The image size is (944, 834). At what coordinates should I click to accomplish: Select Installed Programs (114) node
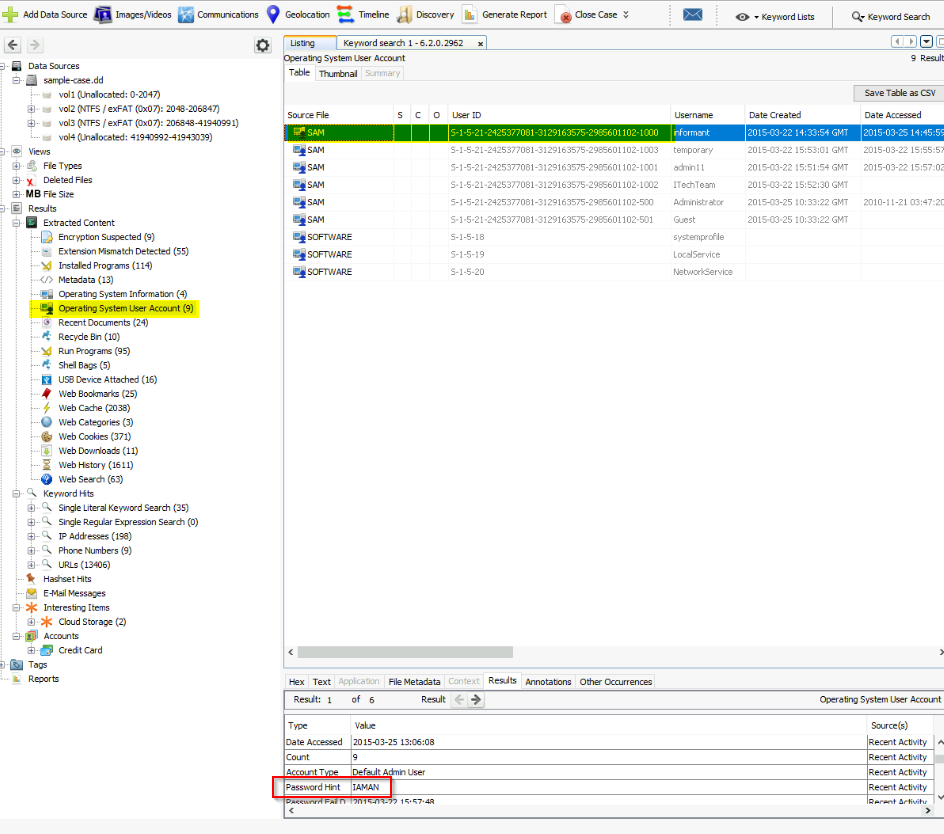pos(105,266)
